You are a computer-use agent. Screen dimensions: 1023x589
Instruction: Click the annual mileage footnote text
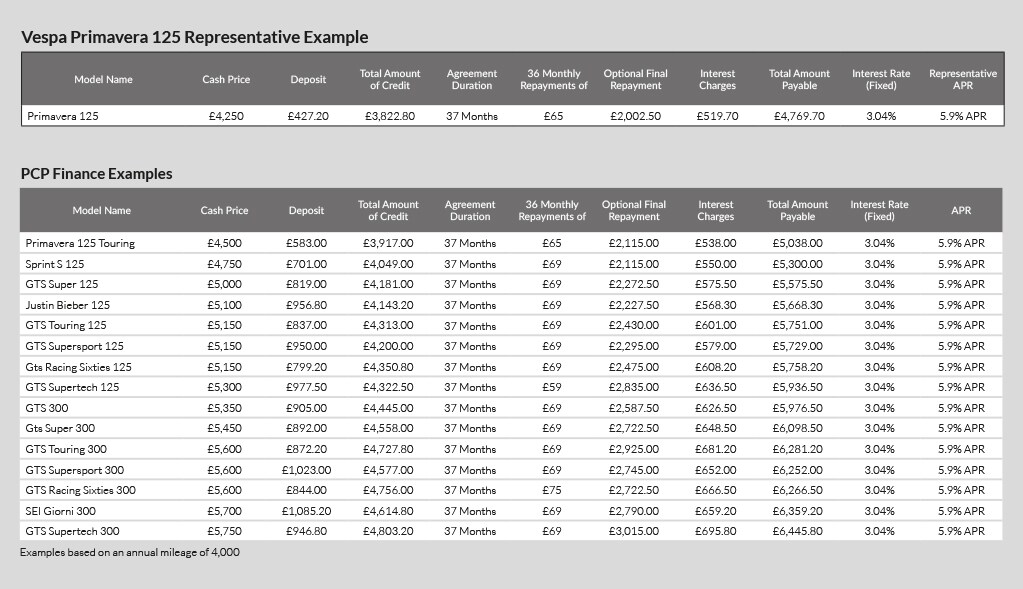pyautogui.click(x=130, y=552)
